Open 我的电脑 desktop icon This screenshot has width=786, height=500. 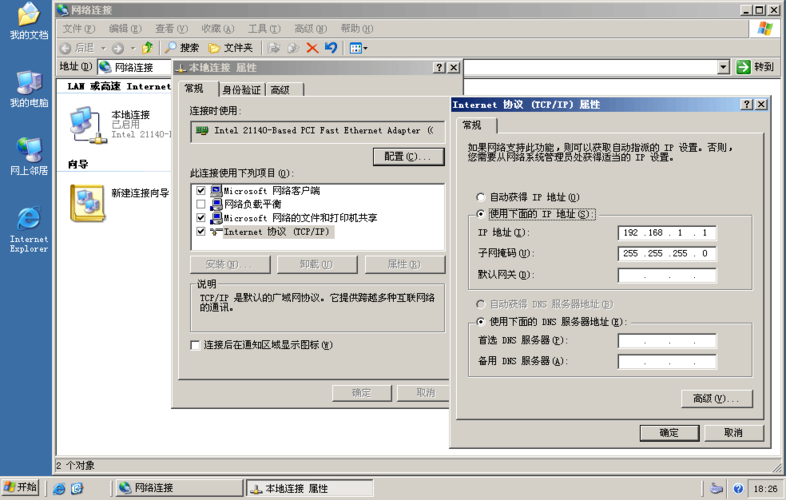pos(28,83)
